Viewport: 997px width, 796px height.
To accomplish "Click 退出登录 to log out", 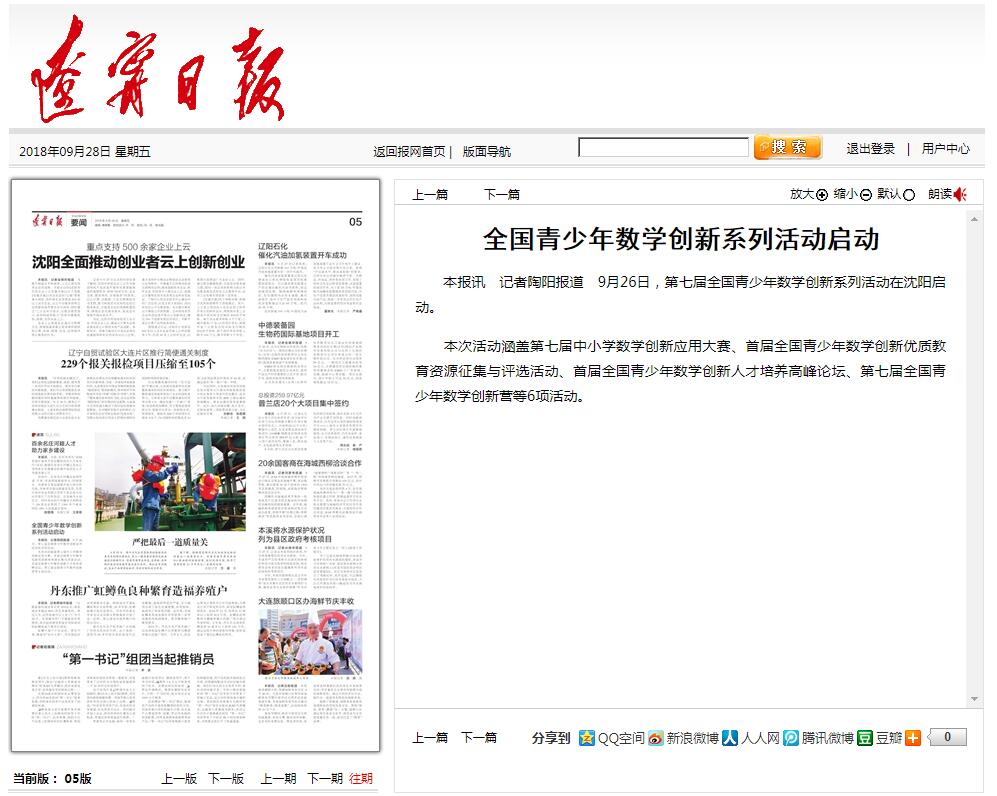I will point(870,149).
